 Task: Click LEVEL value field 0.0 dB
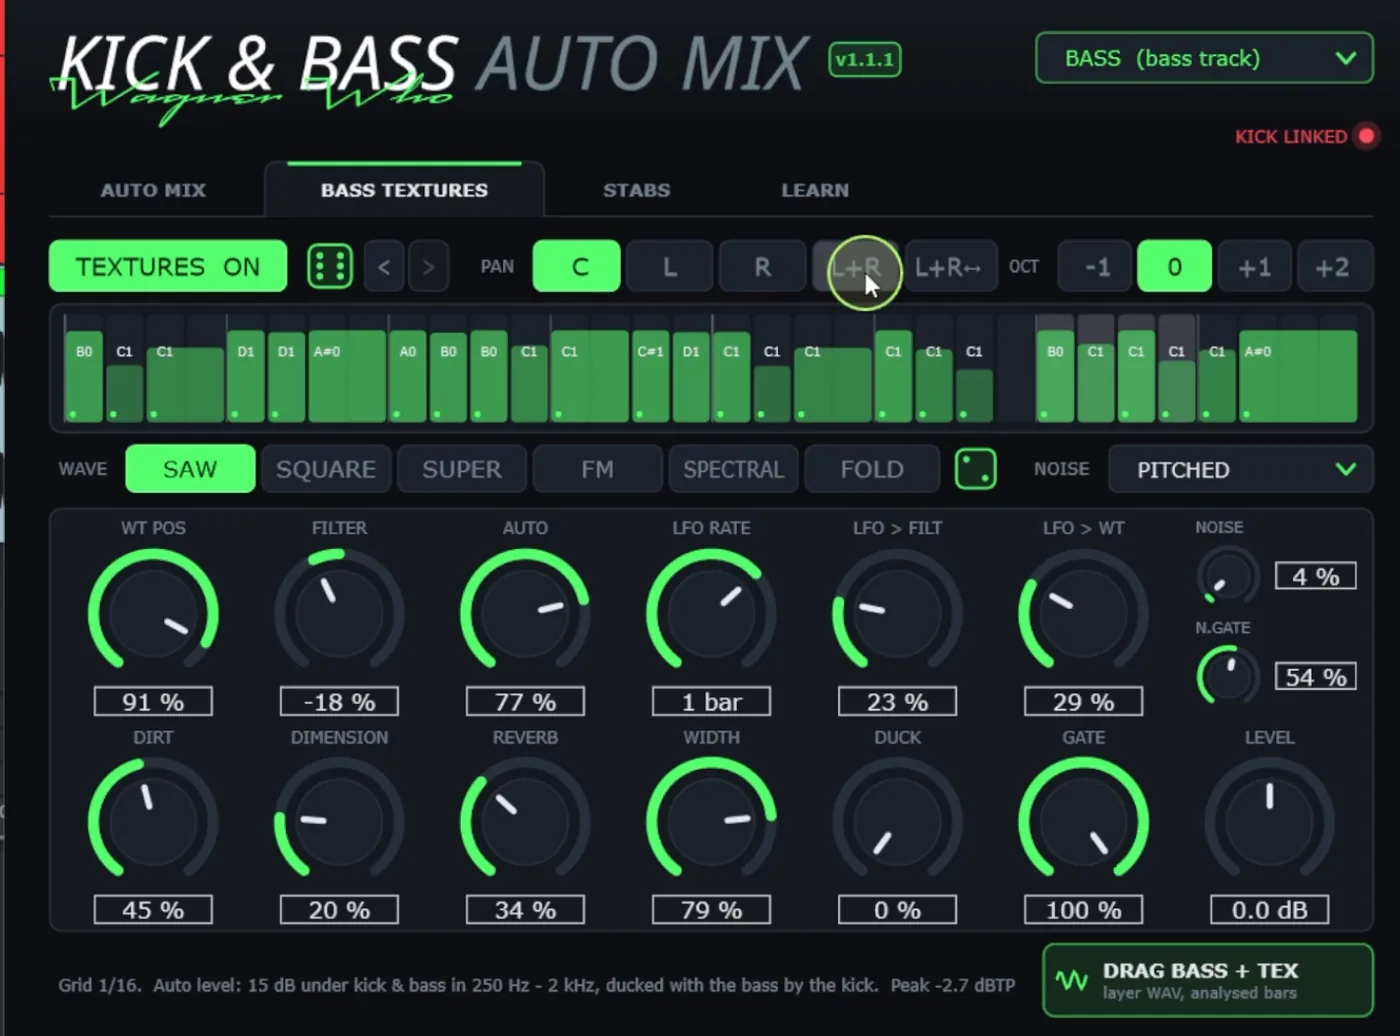pyautogui.click(x=1269, y=910)
